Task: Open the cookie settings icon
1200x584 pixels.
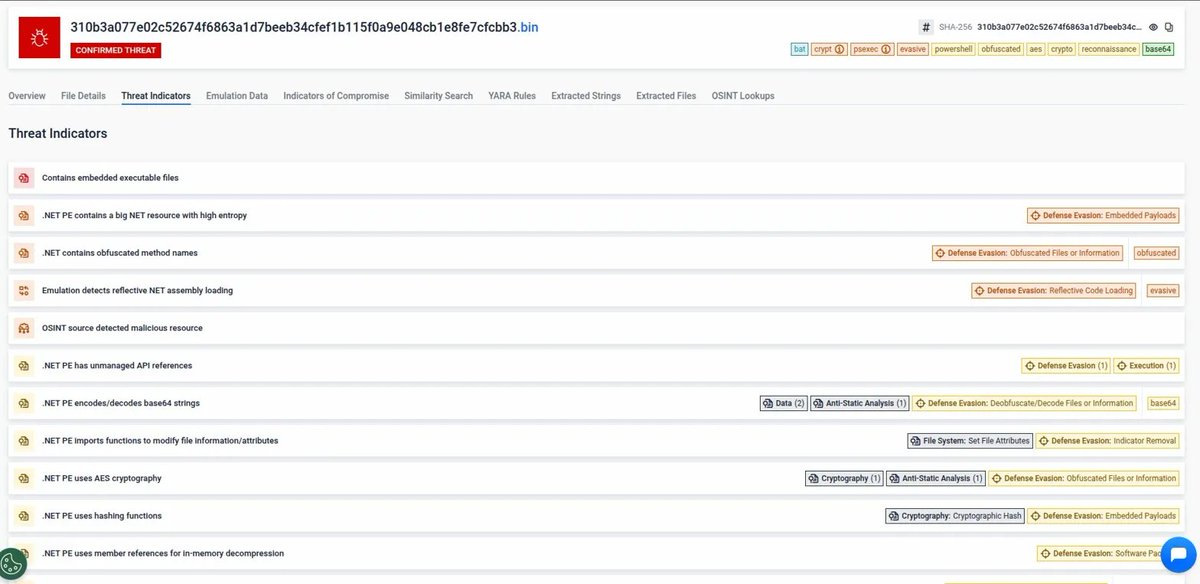Action: coord(13,564)
